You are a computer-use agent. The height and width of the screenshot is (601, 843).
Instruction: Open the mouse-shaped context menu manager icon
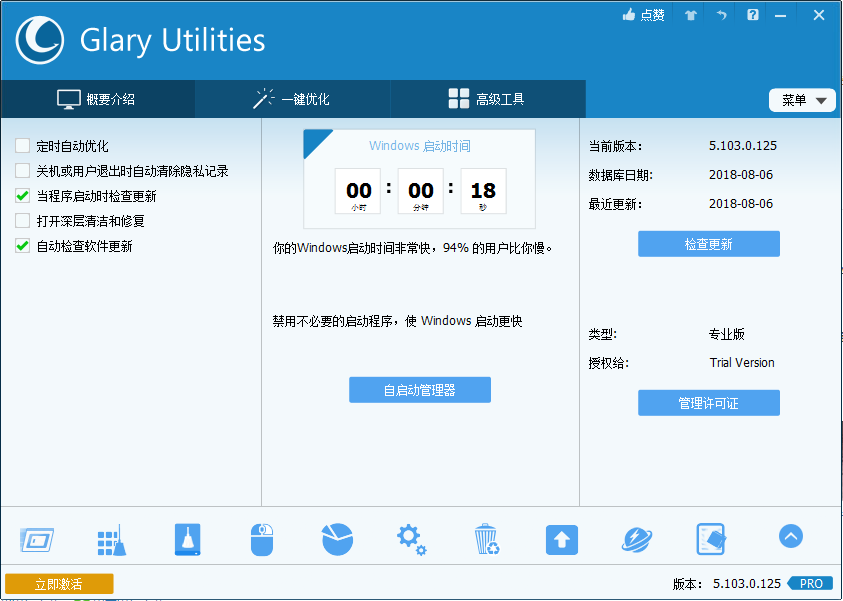[262, 539]
